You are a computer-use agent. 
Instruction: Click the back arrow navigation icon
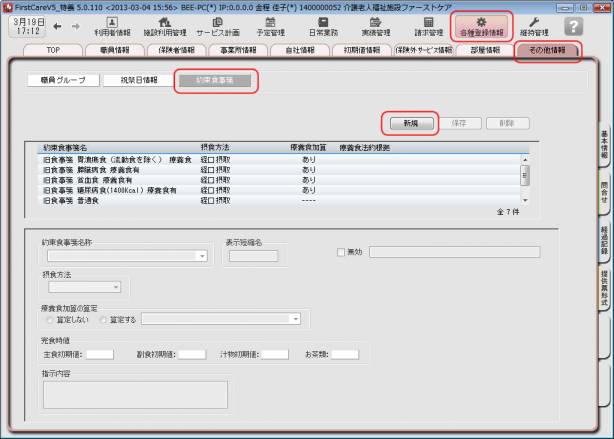(x=57, y=27)
